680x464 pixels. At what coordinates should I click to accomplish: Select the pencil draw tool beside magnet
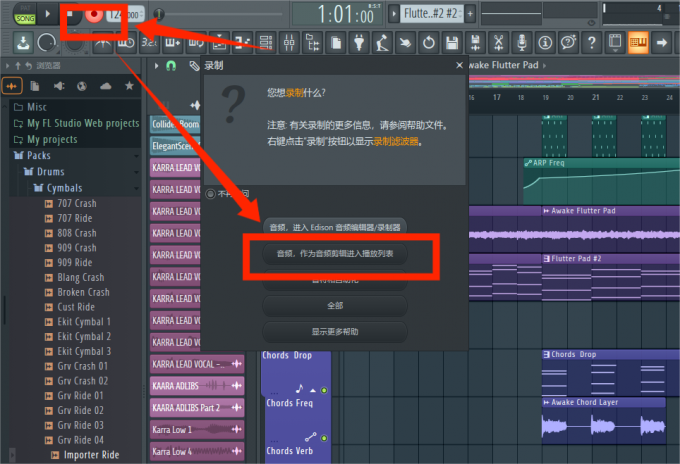[x=194, y=66]
